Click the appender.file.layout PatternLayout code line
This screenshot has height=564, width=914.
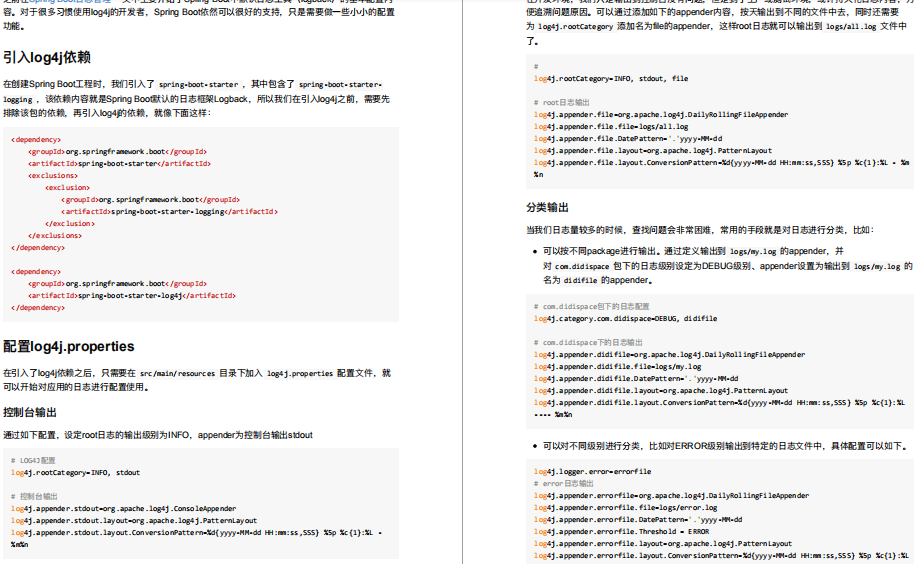[653, 150]
